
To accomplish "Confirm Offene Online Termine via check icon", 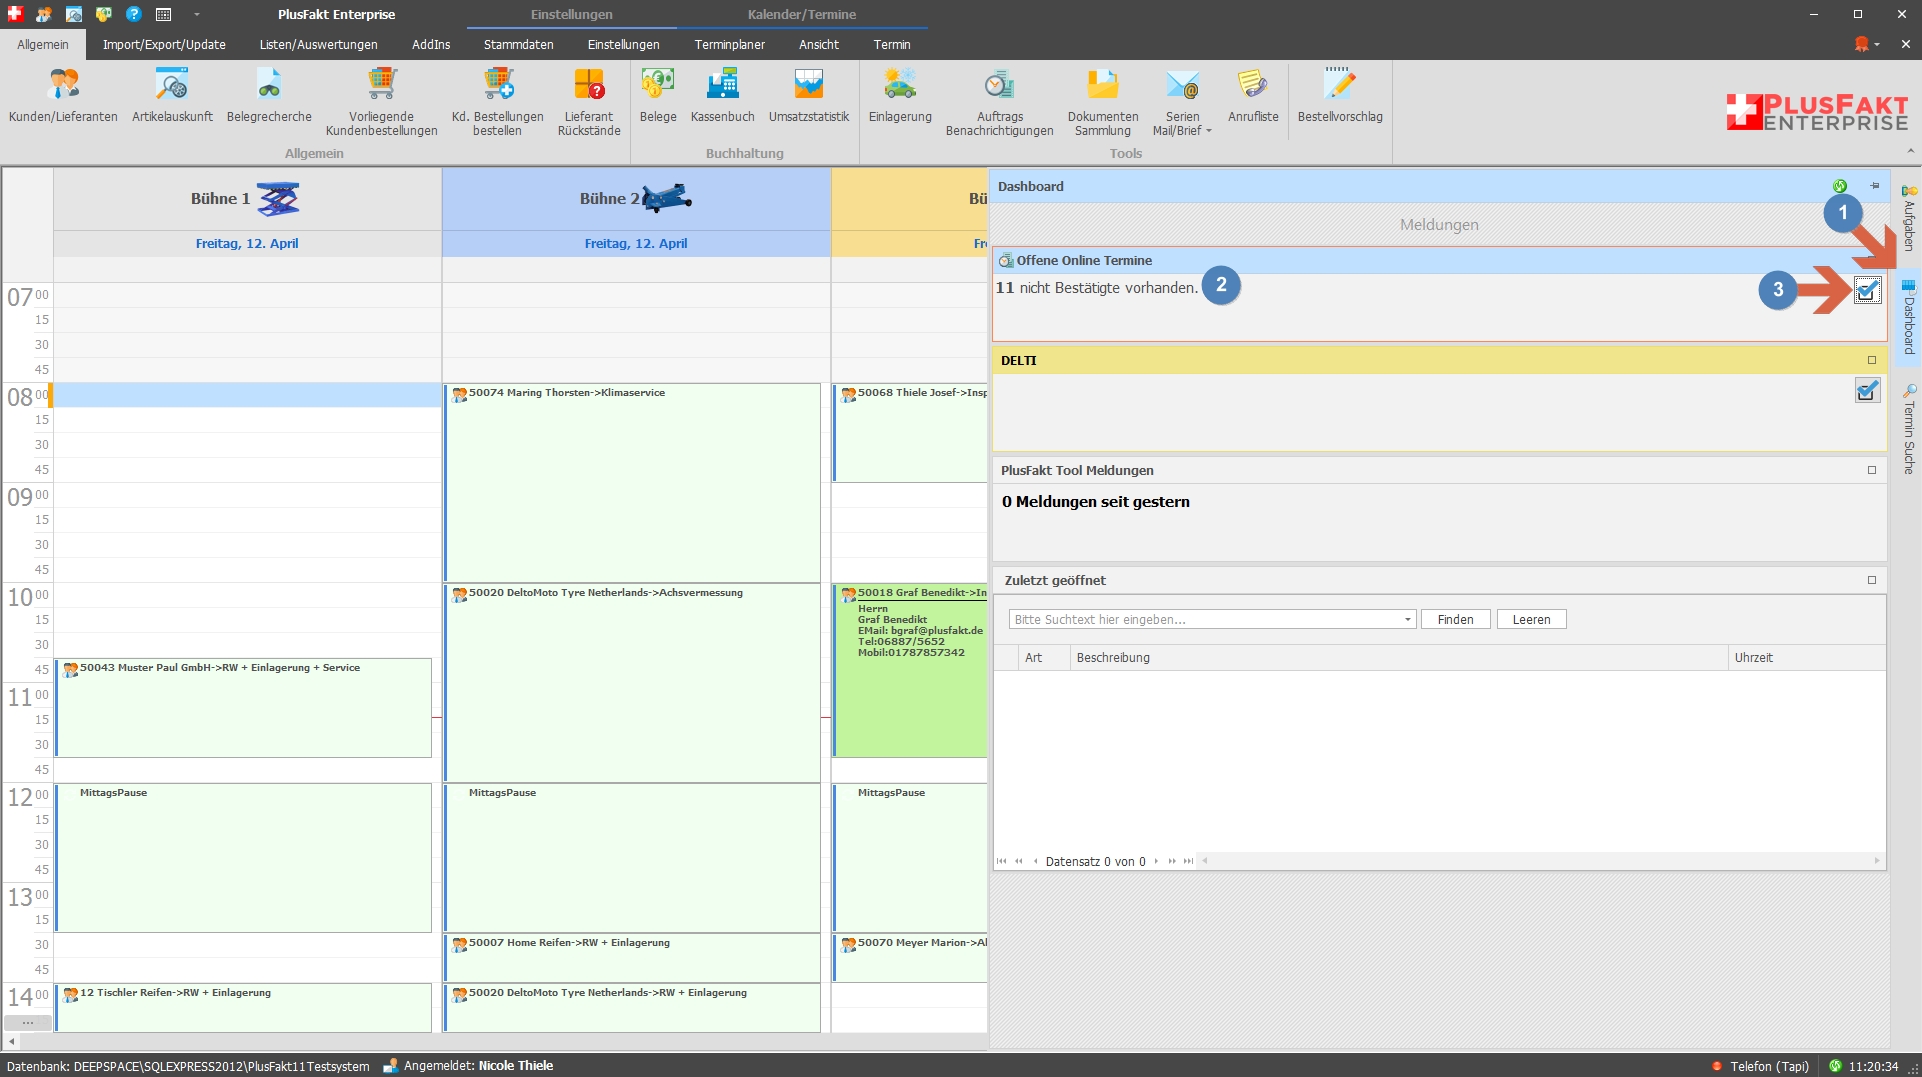I will [1867, 291].
